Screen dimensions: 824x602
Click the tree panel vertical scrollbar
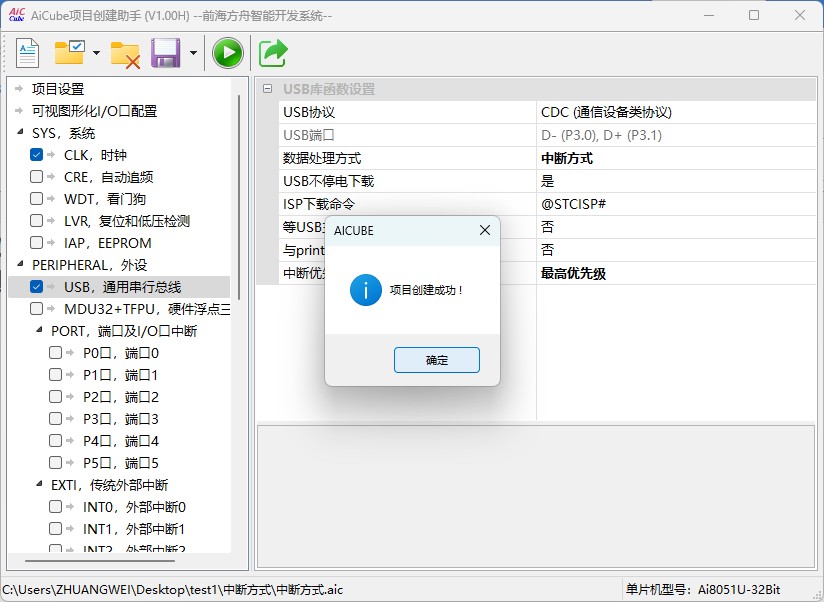(239, 197)
